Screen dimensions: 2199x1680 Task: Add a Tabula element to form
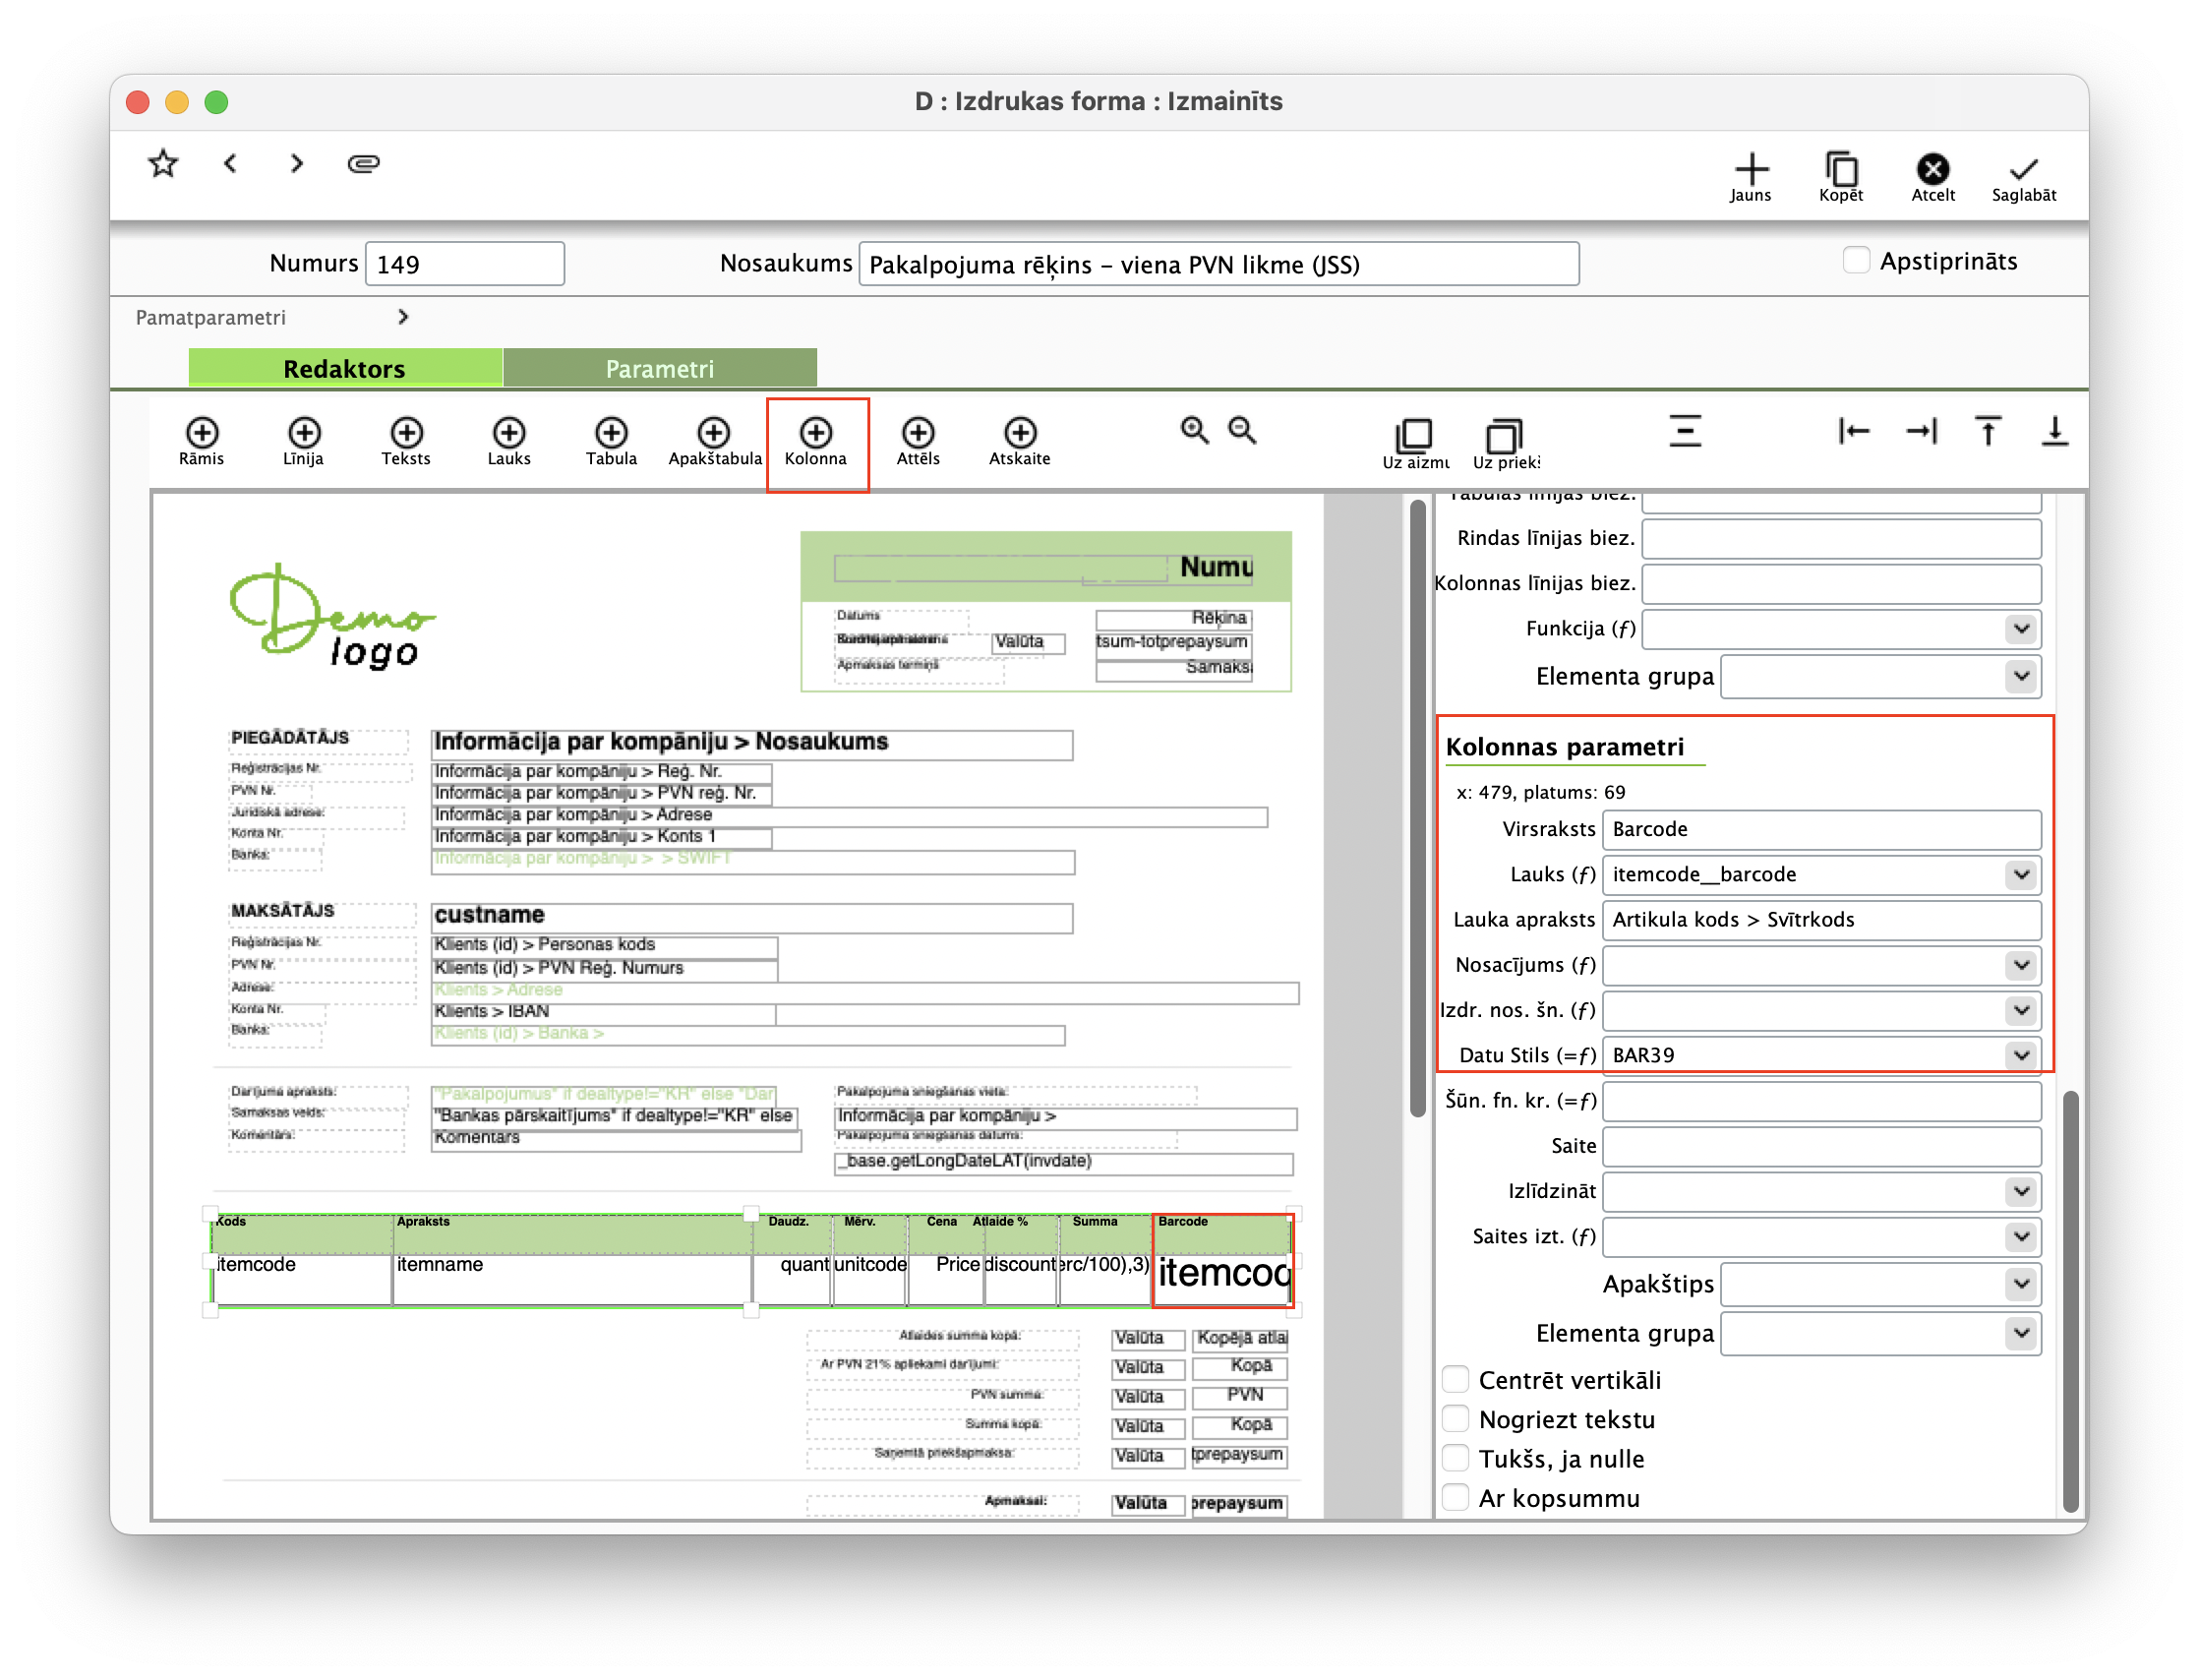click(x=611, y=433)
